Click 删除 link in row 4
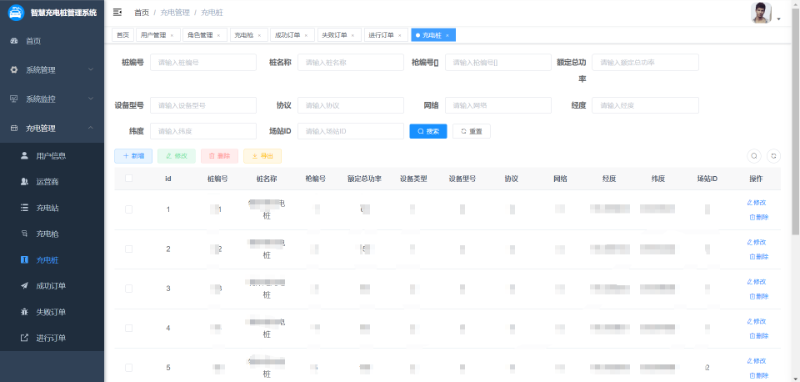The width and height of the screenshot is (800, 382). pos(759,336)
